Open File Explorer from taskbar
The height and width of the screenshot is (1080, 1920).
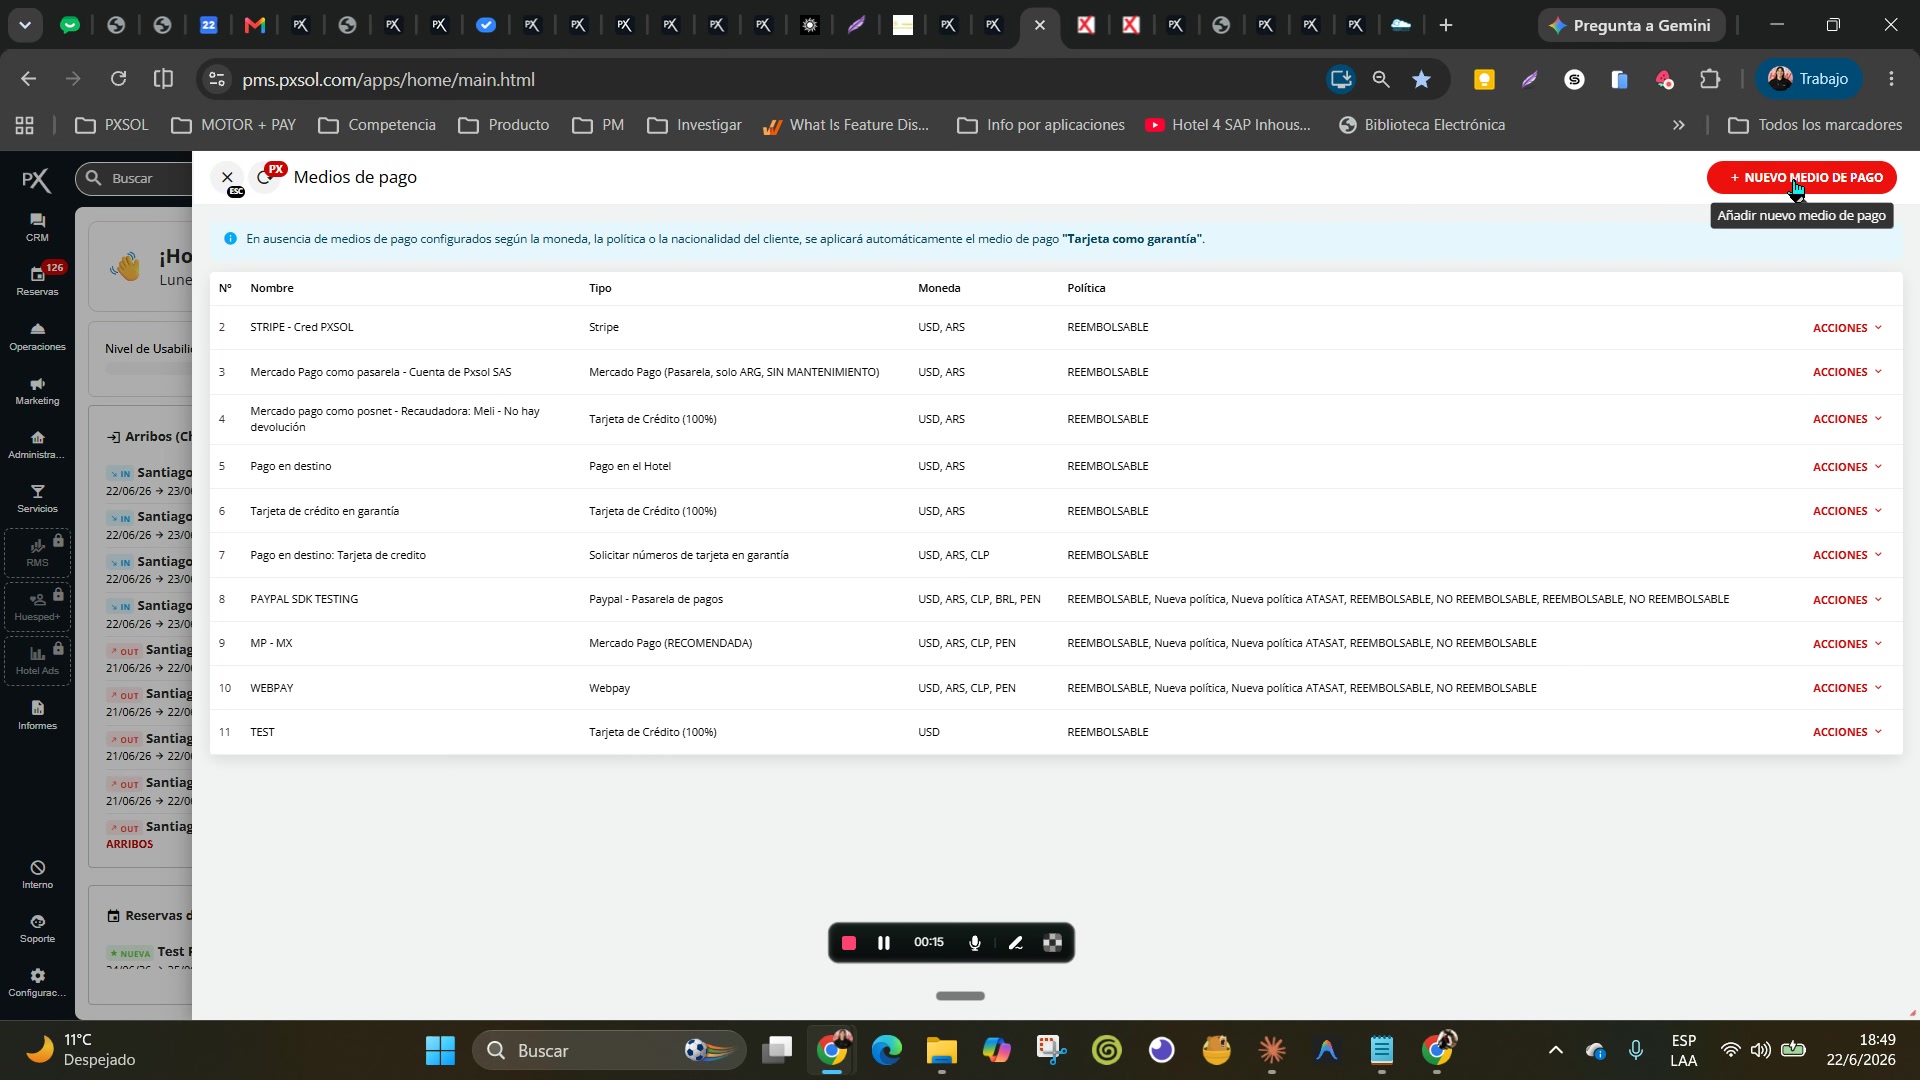coord(941,1050)
